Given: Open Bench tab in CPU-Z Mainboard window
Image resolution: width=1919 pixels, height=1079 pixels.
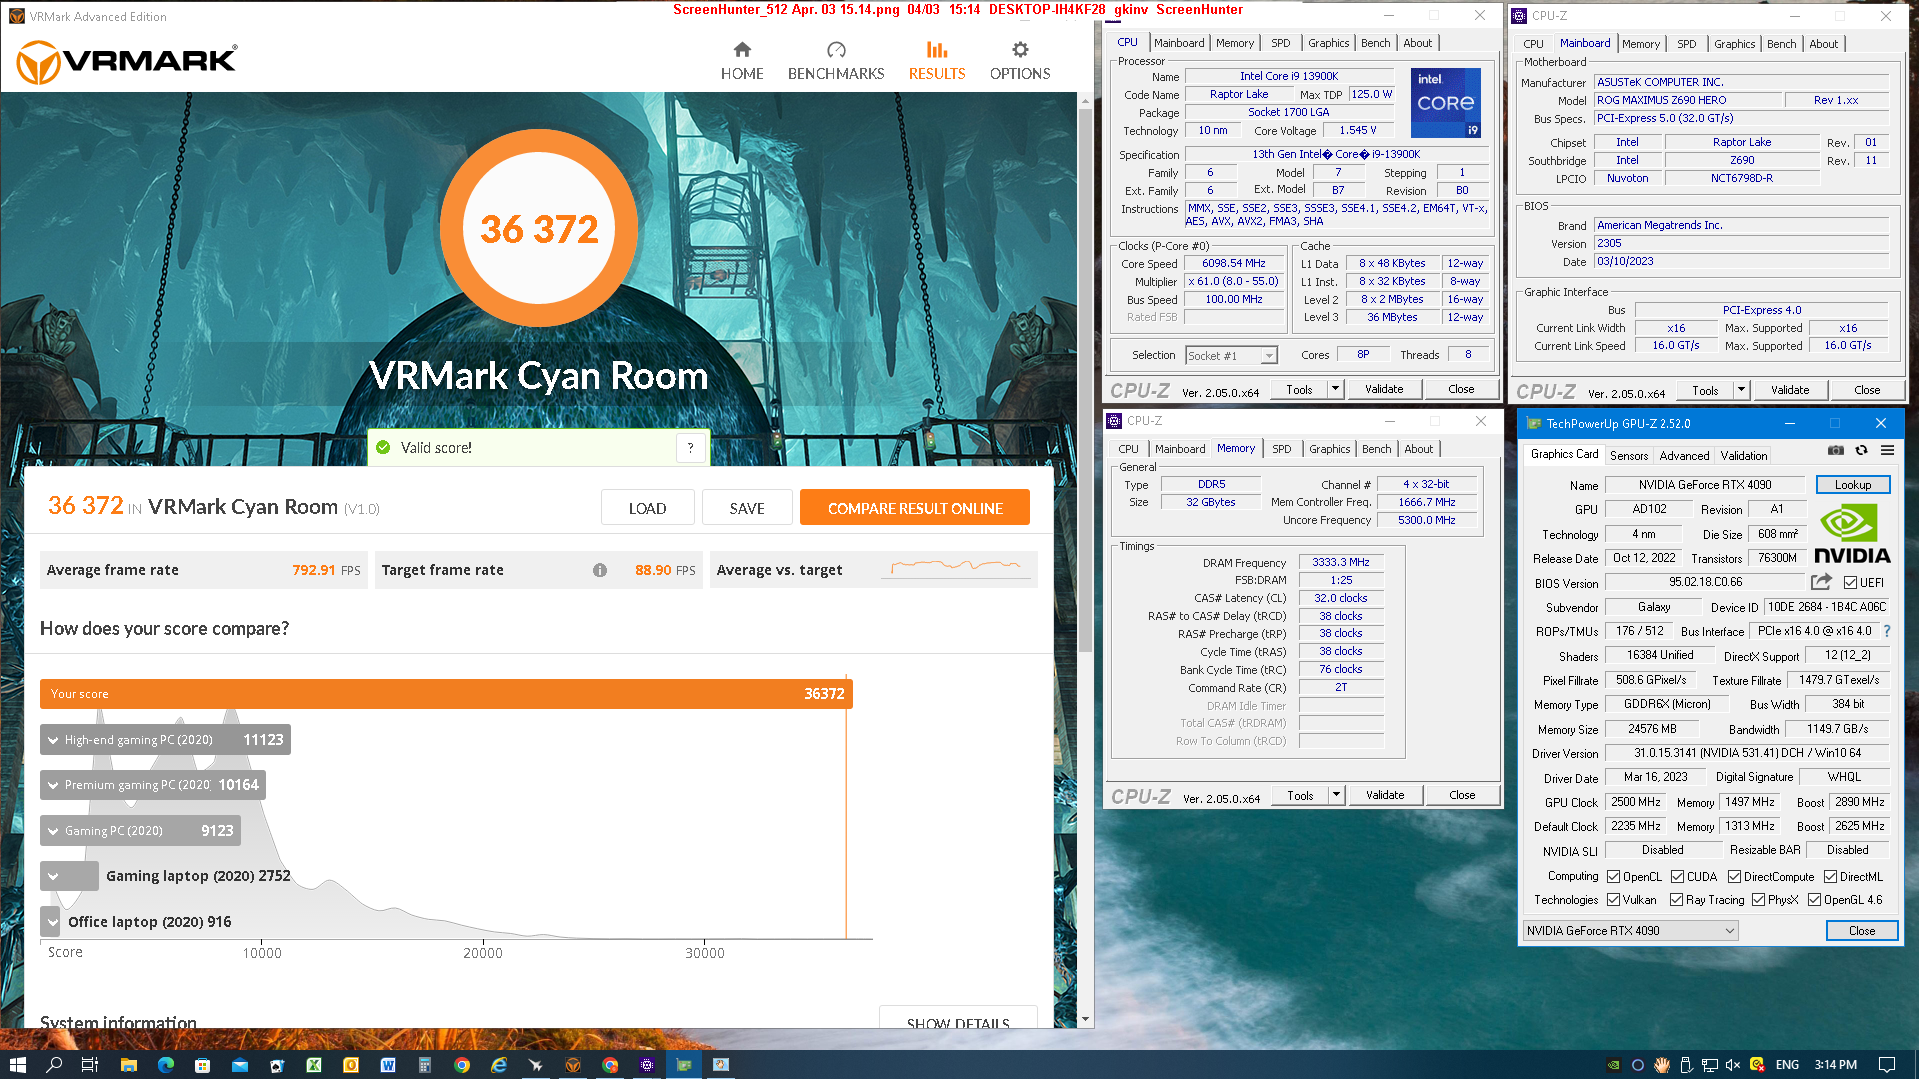Looking at the screenshot, I should [x=1781, y=44].
